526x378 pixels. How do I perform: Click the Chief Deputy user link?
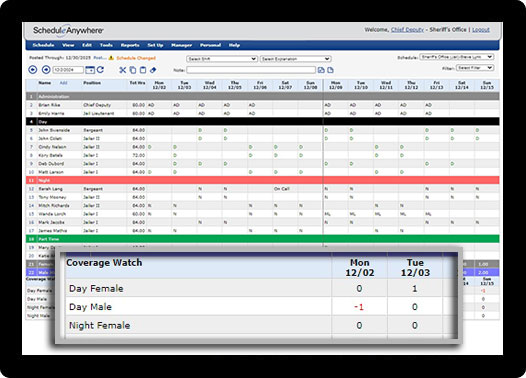(407, 30)
